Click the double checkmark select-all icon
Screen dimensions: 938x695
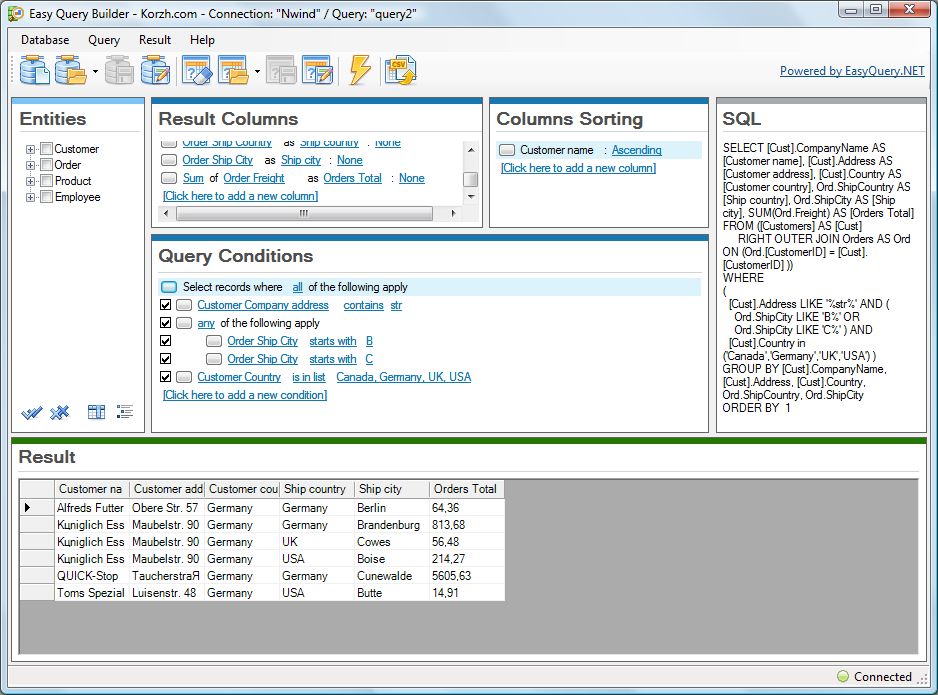31,412
